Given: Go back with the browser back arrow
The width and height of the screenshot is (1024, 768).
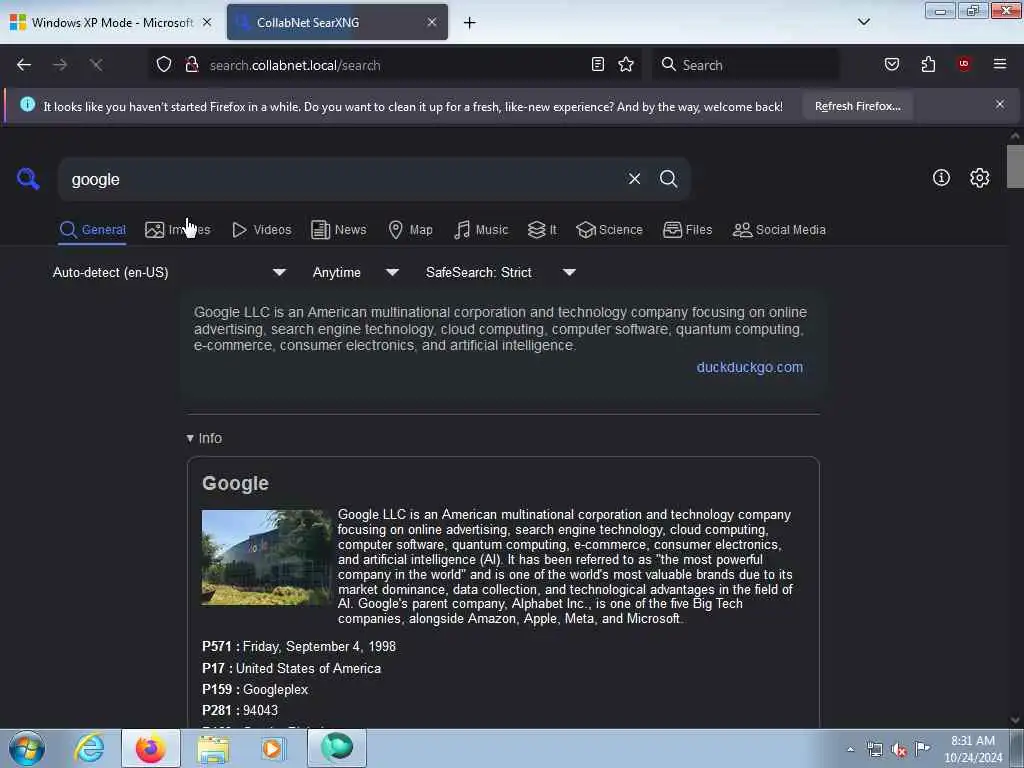Looking at the screenshot, I should point(24,65).
